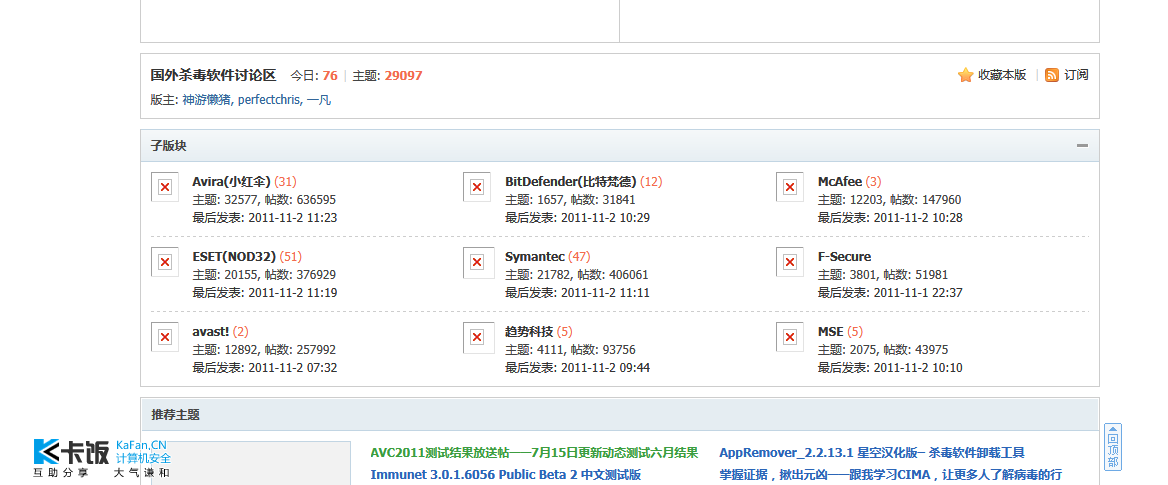The height and width of the screenshot is (485, 1168).
Task: Click the star icon for 收藏本版
Action: (x=965, y=75)
